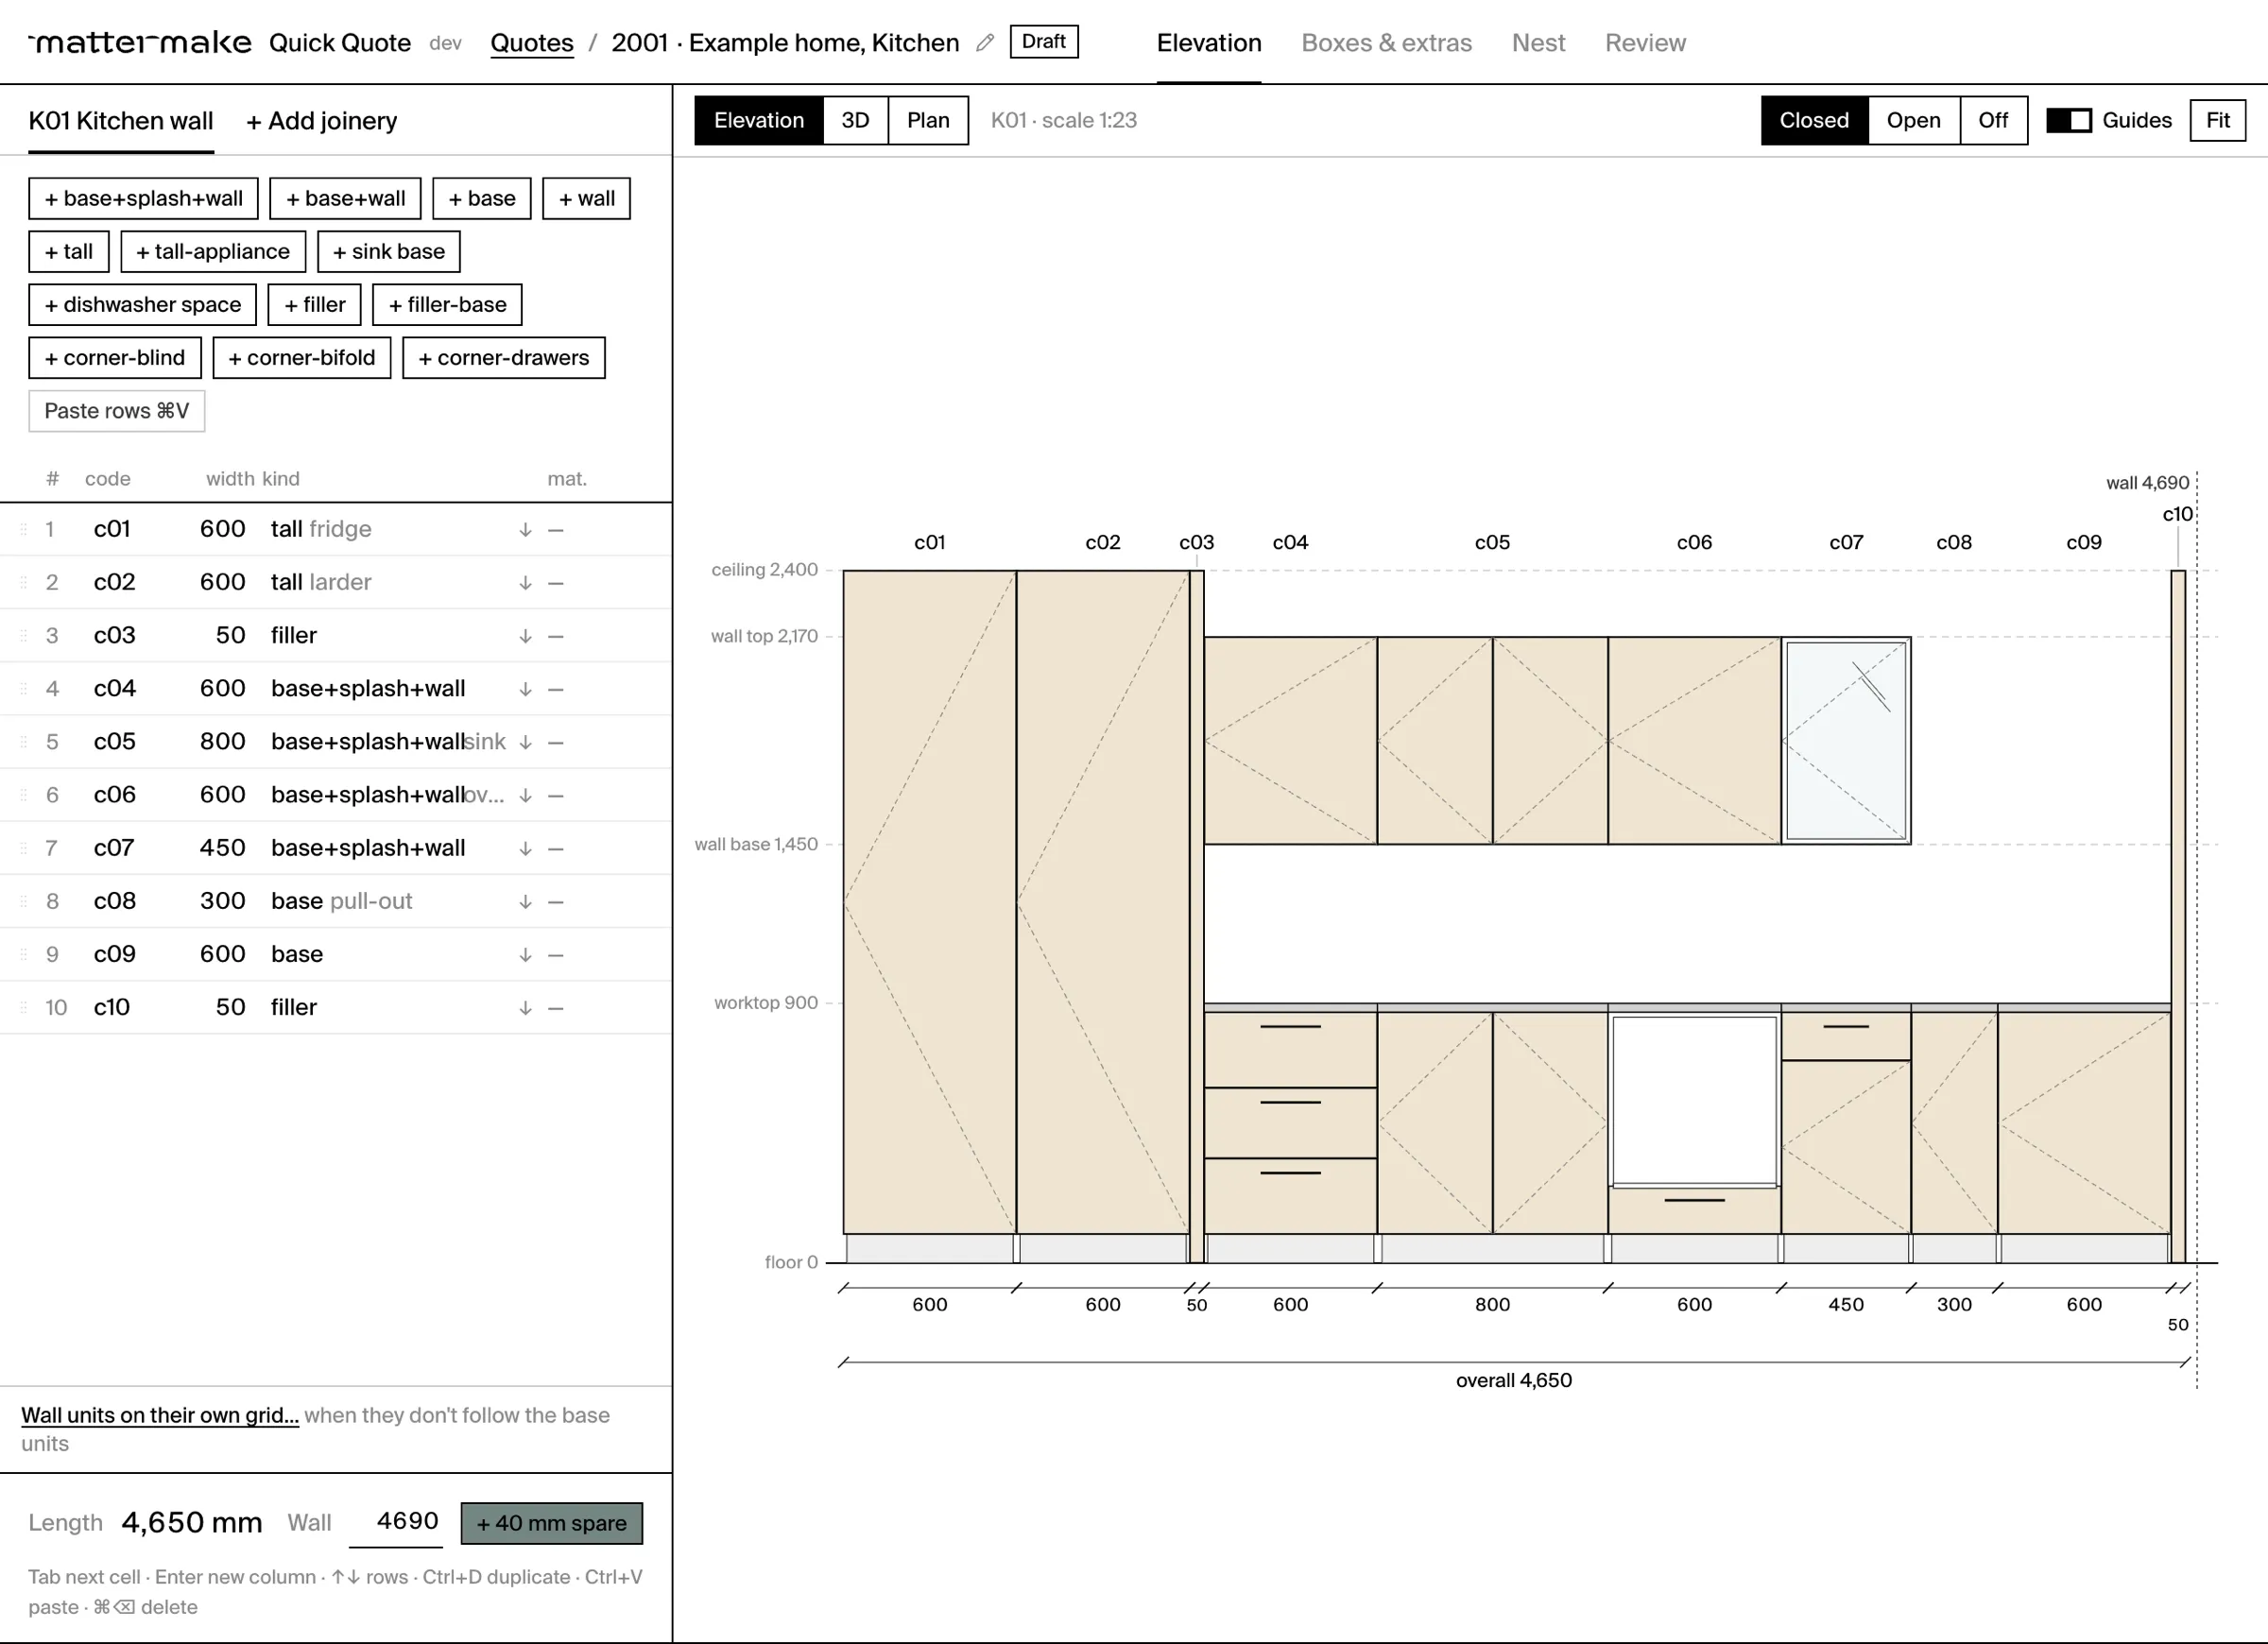
Task: Click the Fit button
Action: pos(2217,121)
